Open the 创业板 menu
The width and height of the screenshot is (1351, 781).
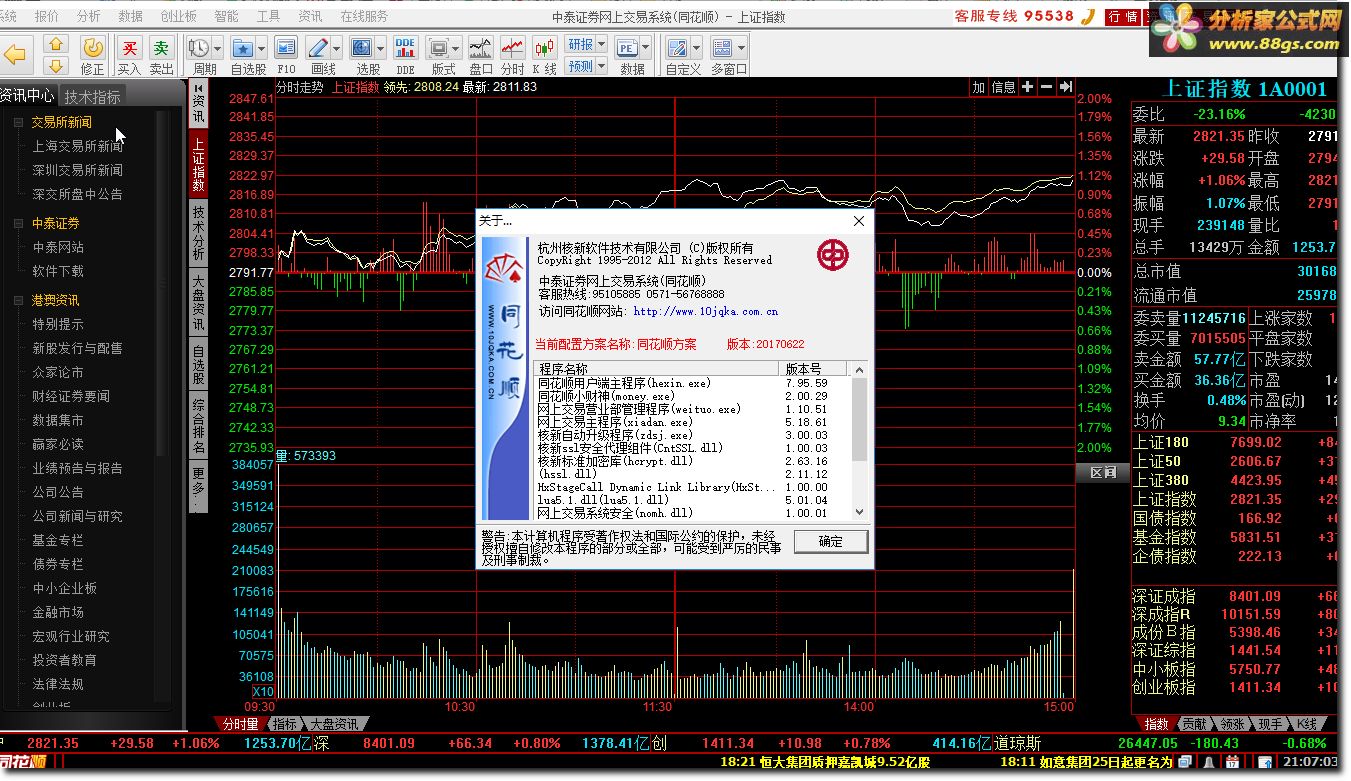[x=178, y=16]
